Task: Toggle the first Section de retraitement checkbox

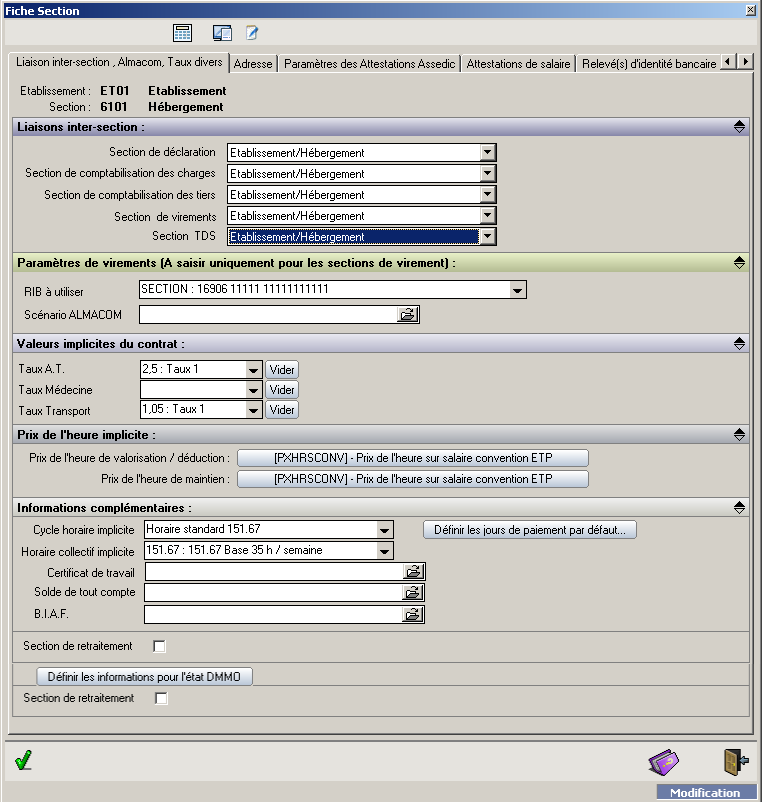Action: pyautogui.click(x=160, y=647)
